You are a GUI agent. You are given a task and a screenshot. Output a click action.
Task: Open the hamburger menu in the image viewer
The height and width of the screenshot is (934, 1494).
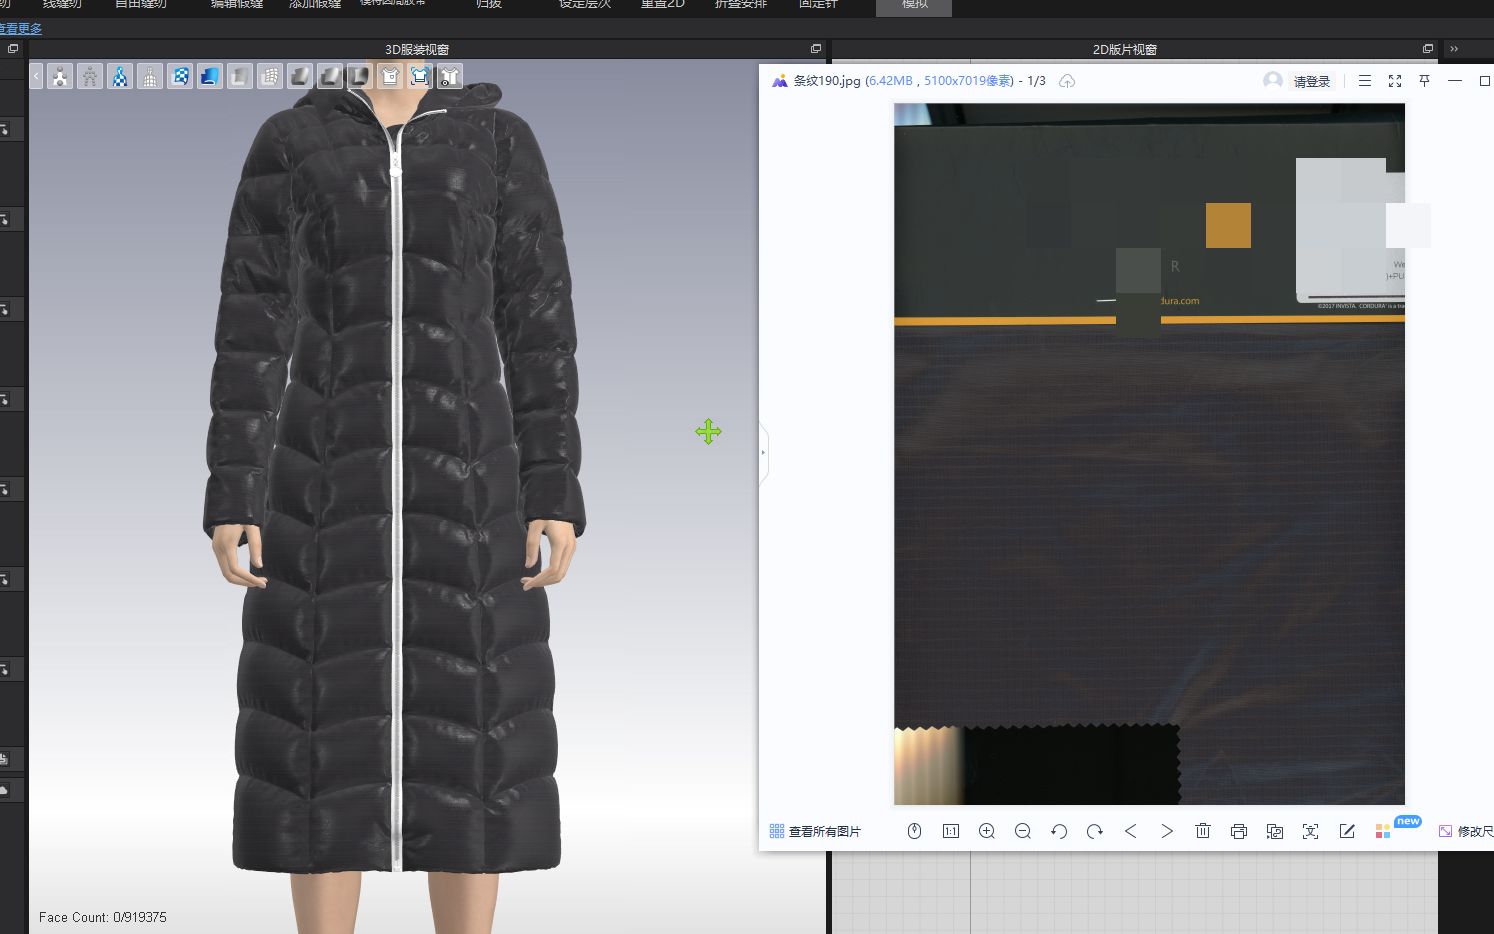click(1364, 81)
